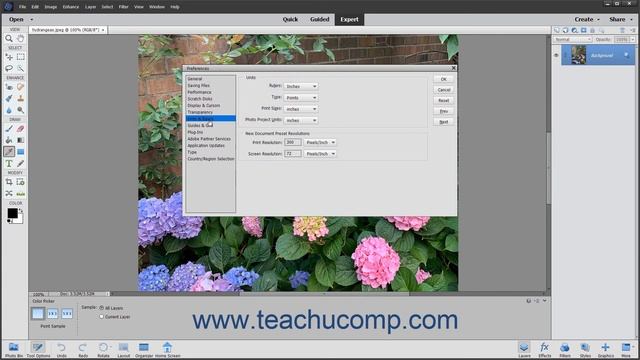Swap foreground and background colors

coord(20,211)
